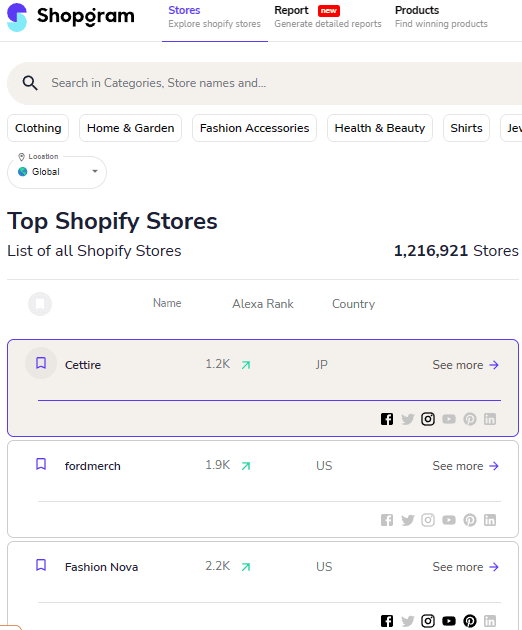
Task: Click the Cettire store name
Action: (x=83, y=365)
